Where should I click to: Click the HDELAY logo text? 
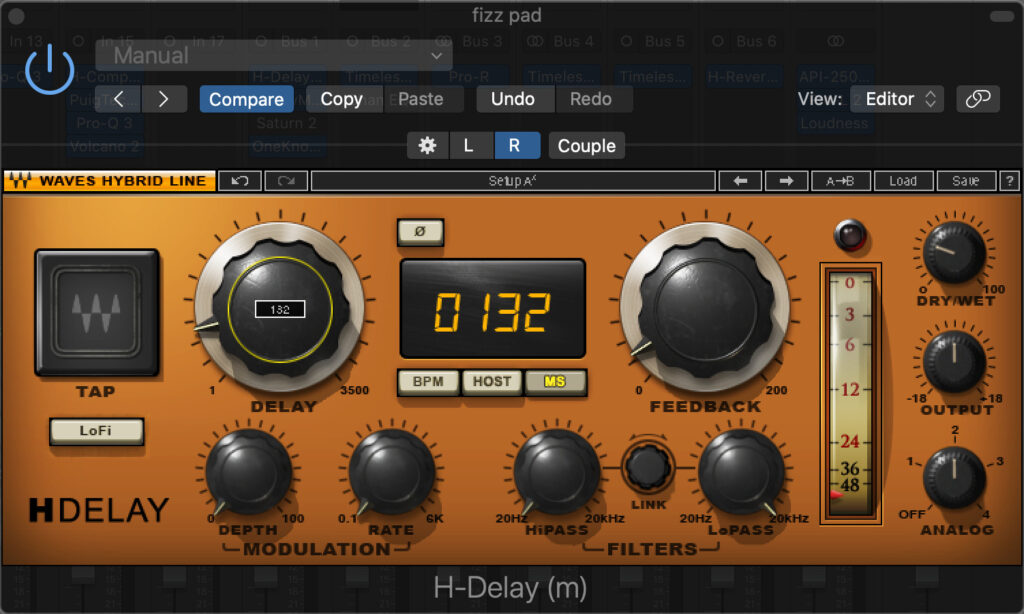point(99,510)
